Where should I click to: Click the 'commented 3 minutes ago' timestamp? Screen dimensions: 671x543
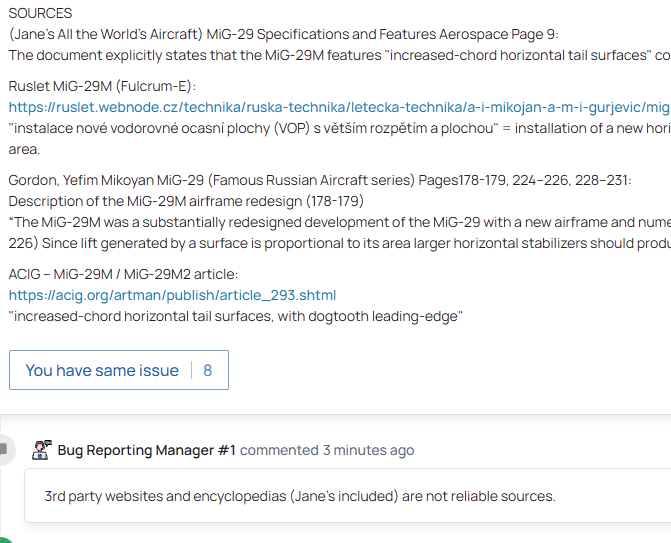[327, 450]
